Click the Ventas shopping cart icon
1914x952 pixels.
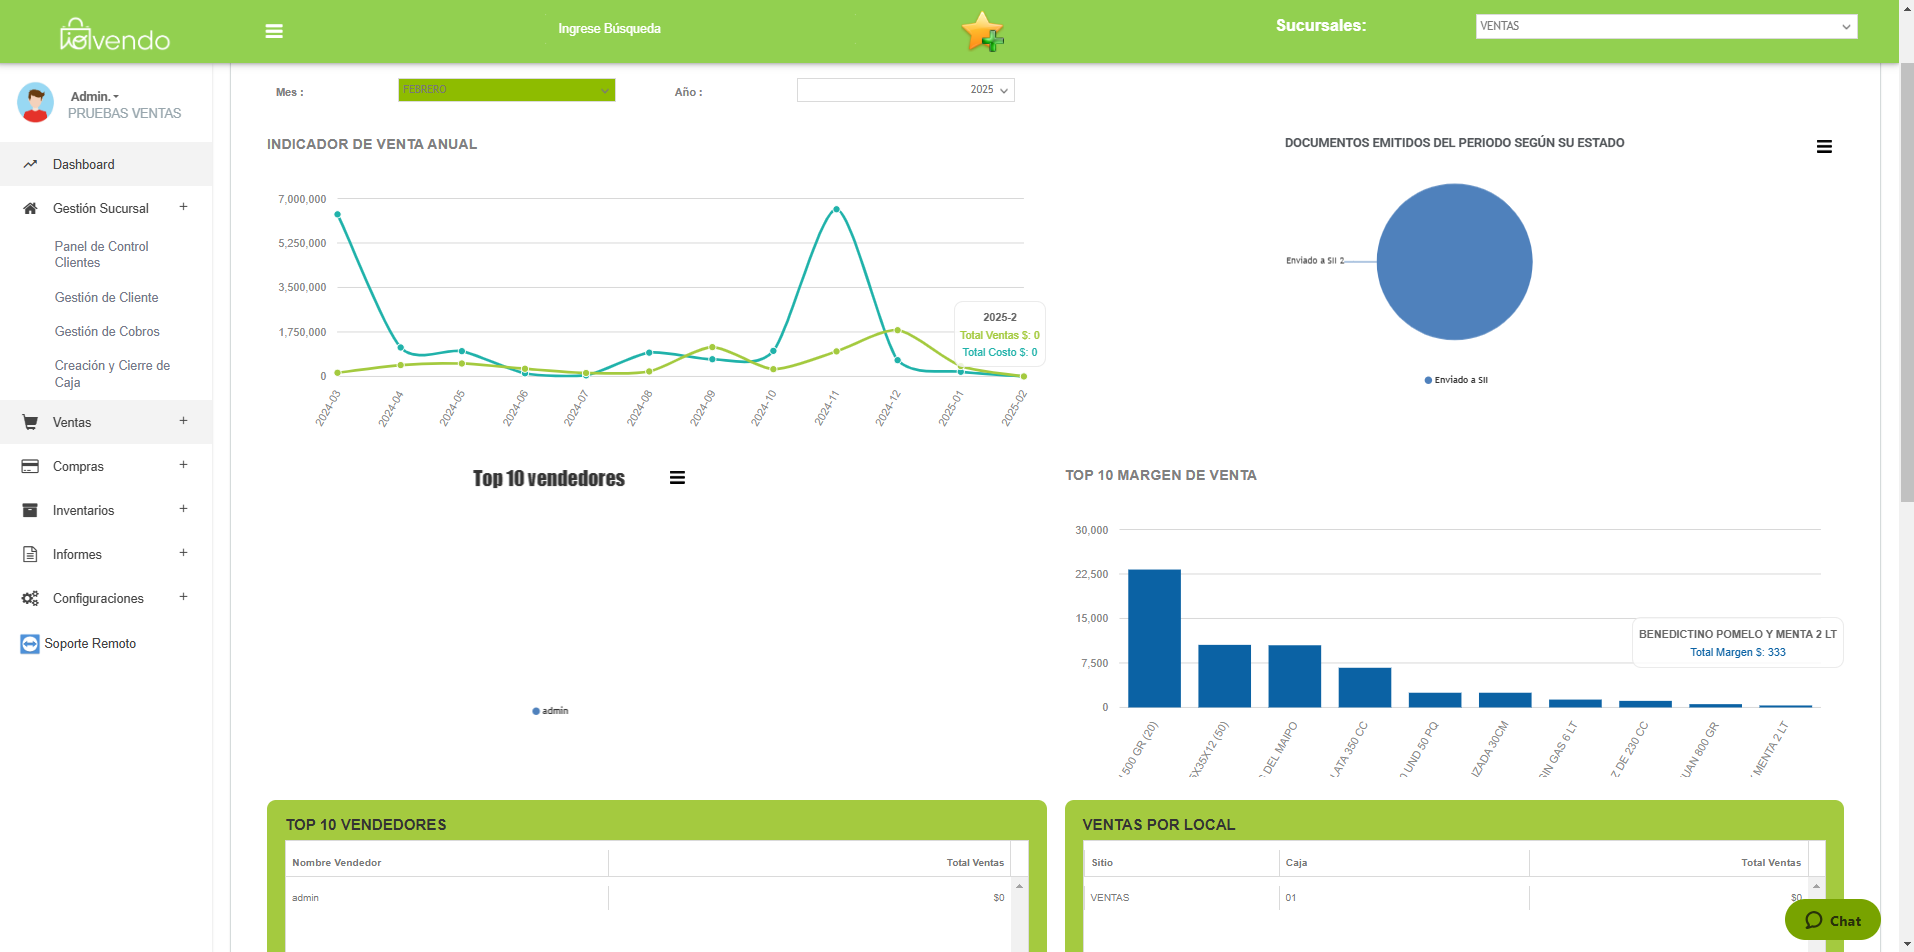click(30, 422)
